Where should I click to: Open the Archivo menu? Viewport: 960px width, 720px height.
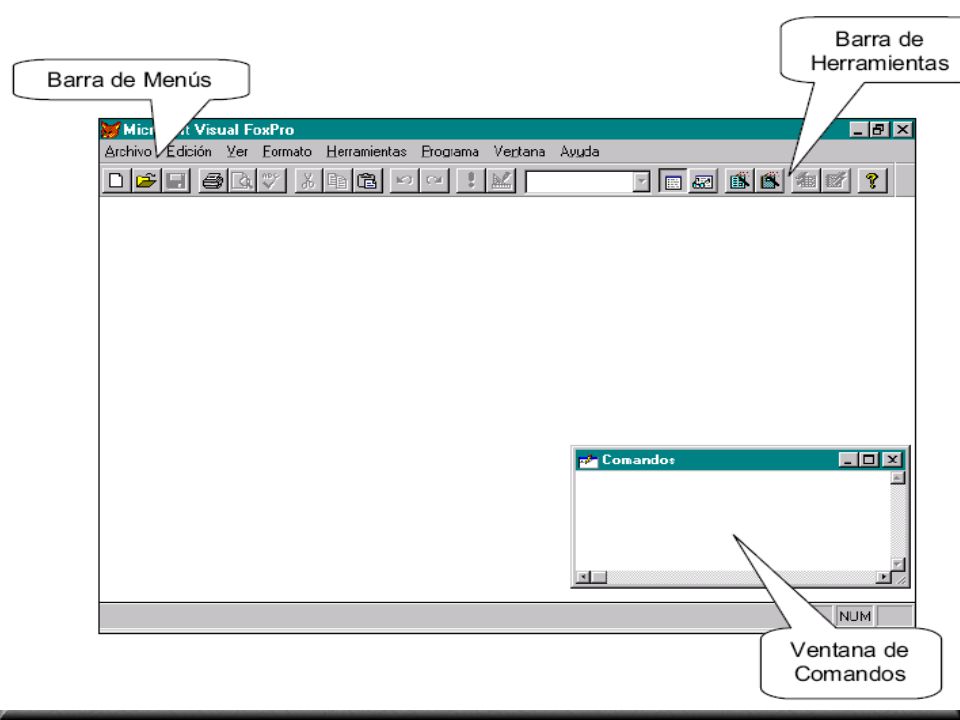coord(128,151)
